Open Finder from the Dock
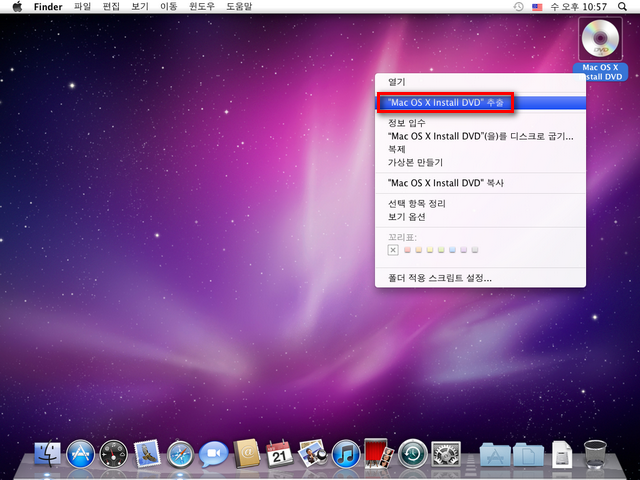 (47, 453)
